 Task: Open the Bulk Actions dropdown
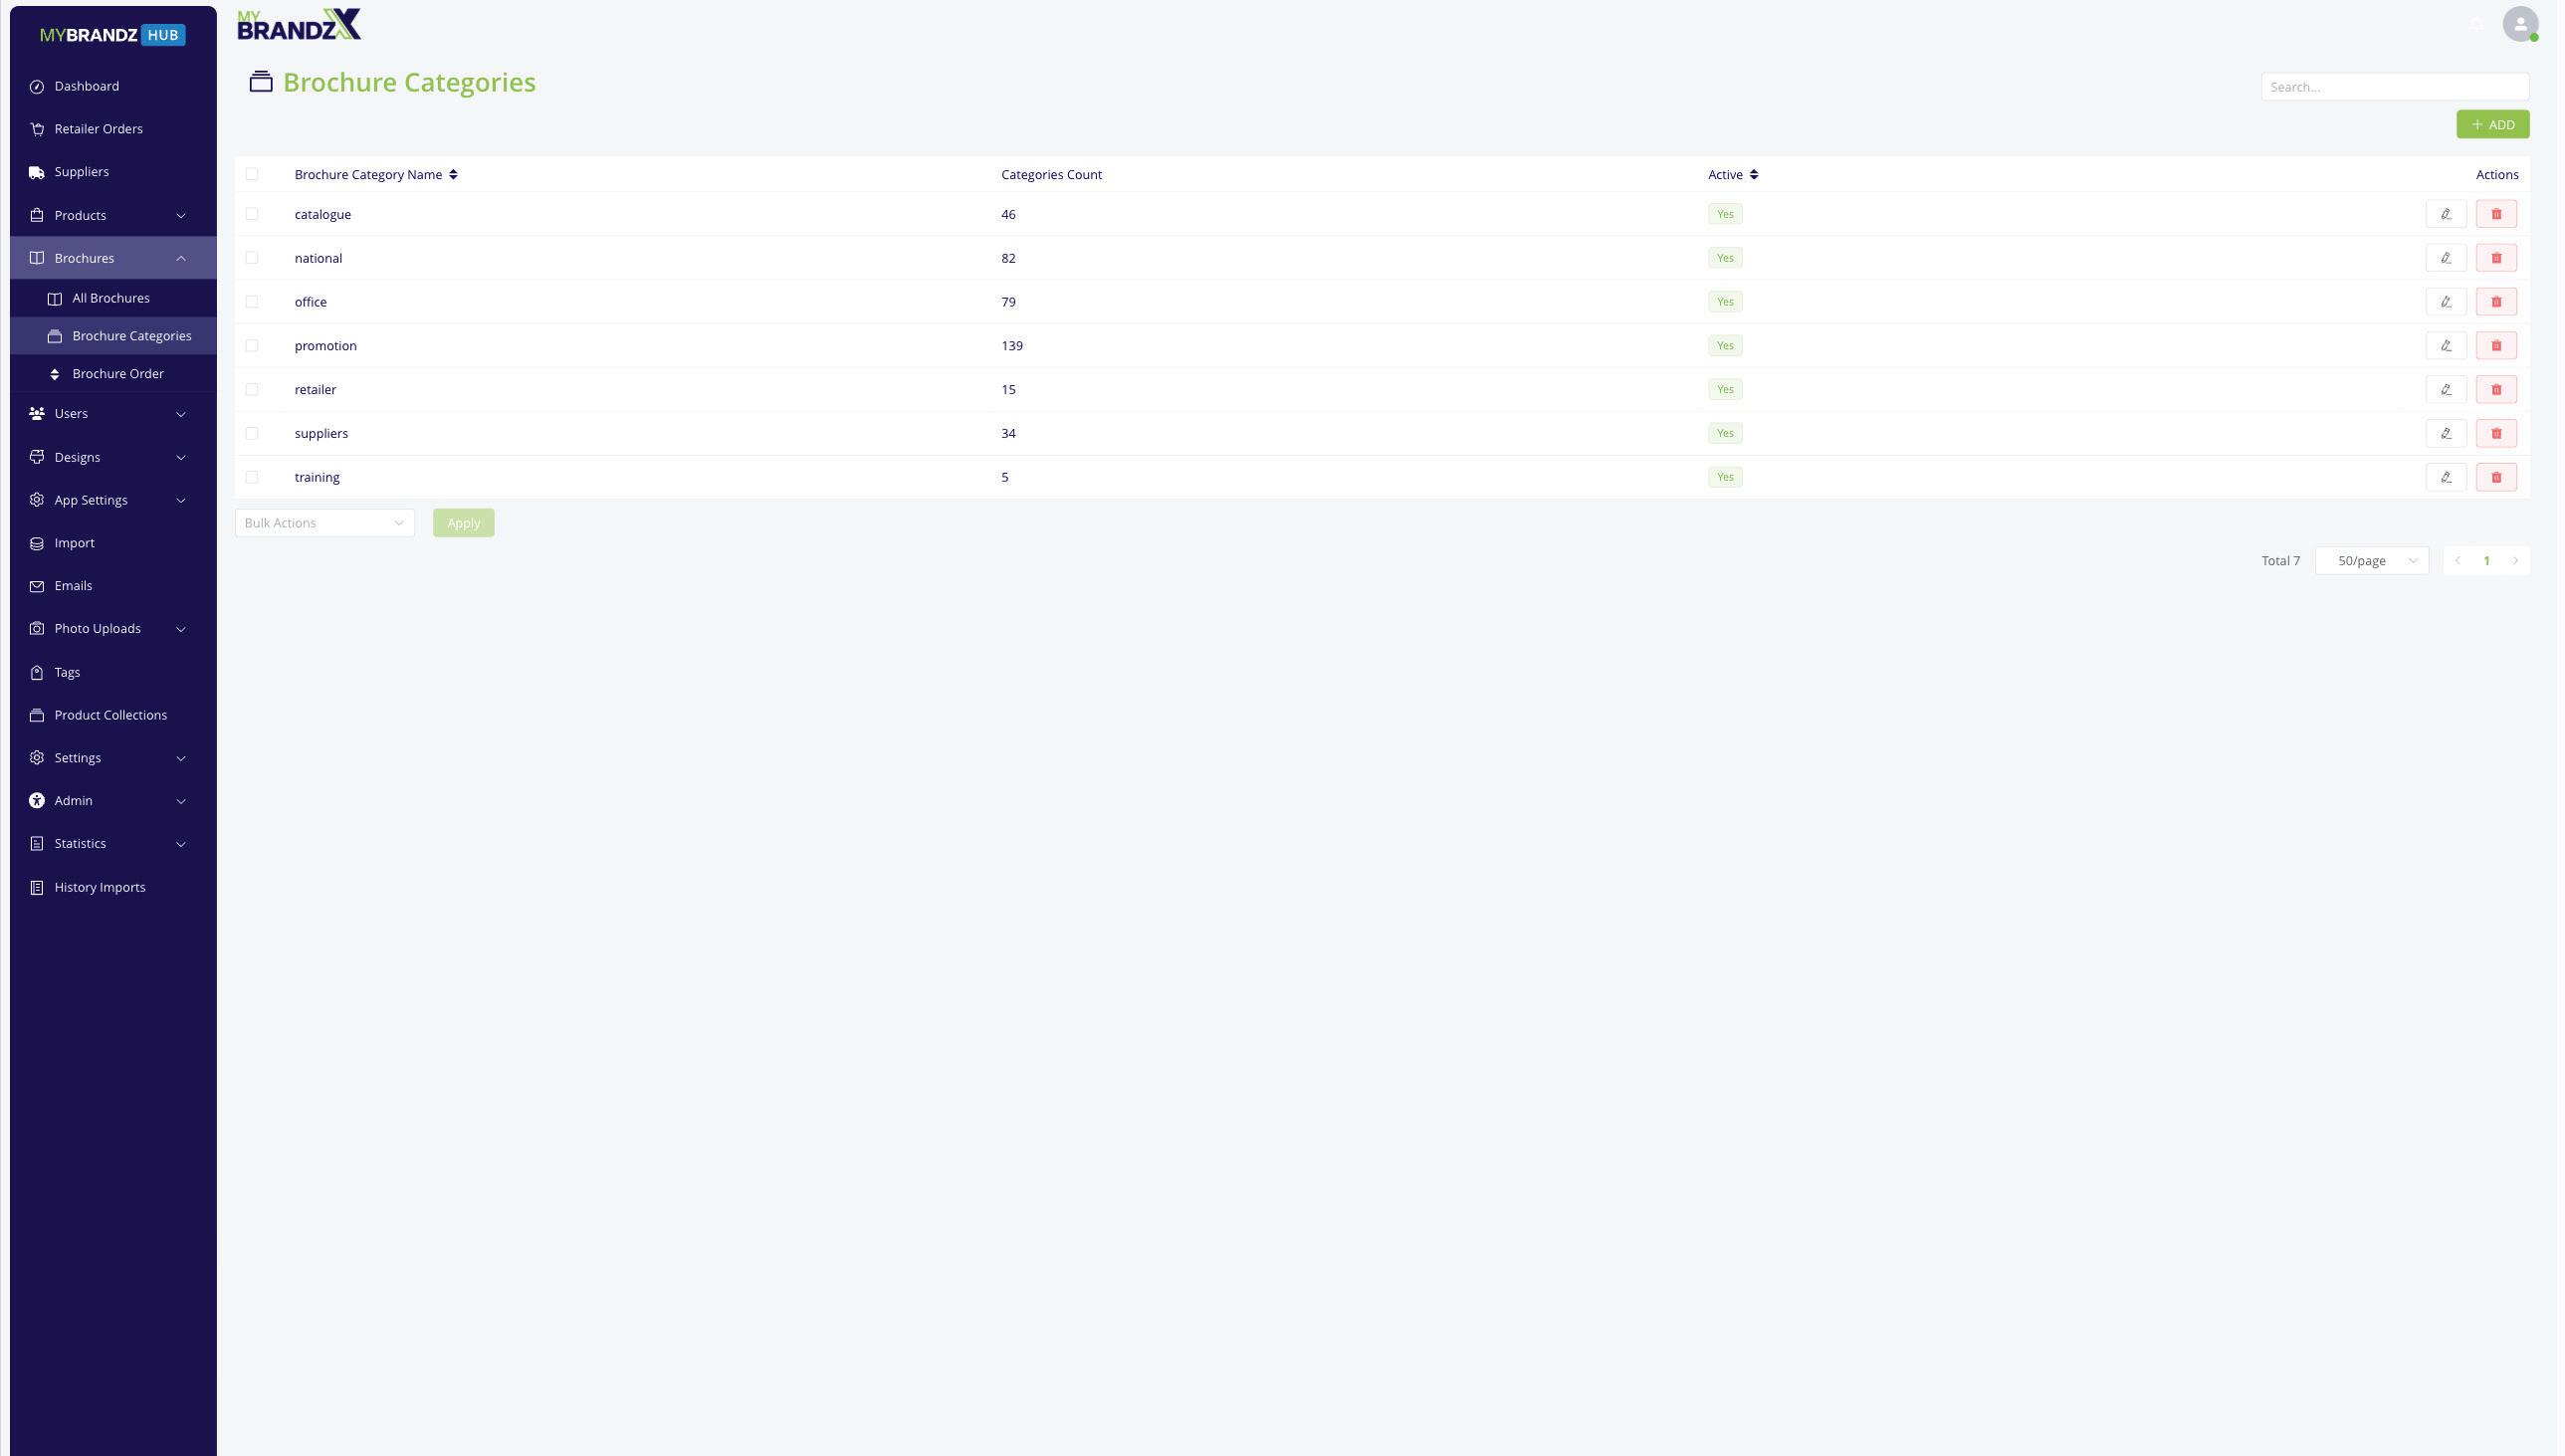tap(324, 523)
